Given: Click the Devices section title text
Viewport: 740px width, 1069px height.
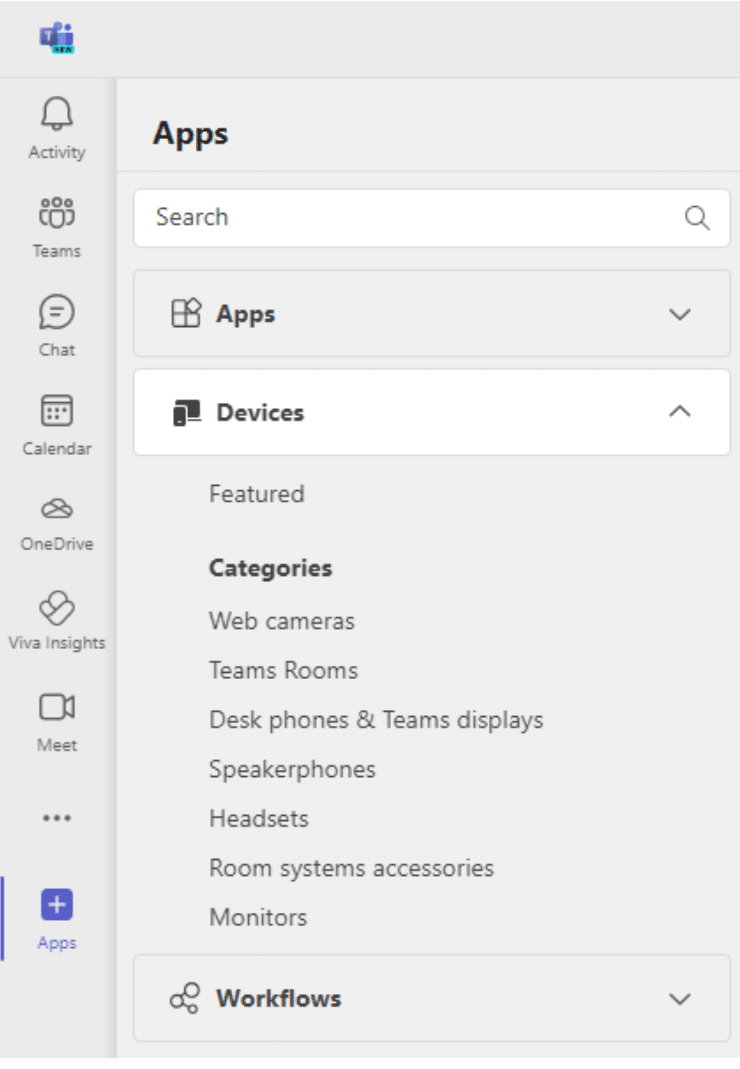Looking at the screenshot, I should pyautogui.click(x=260, y=412).
